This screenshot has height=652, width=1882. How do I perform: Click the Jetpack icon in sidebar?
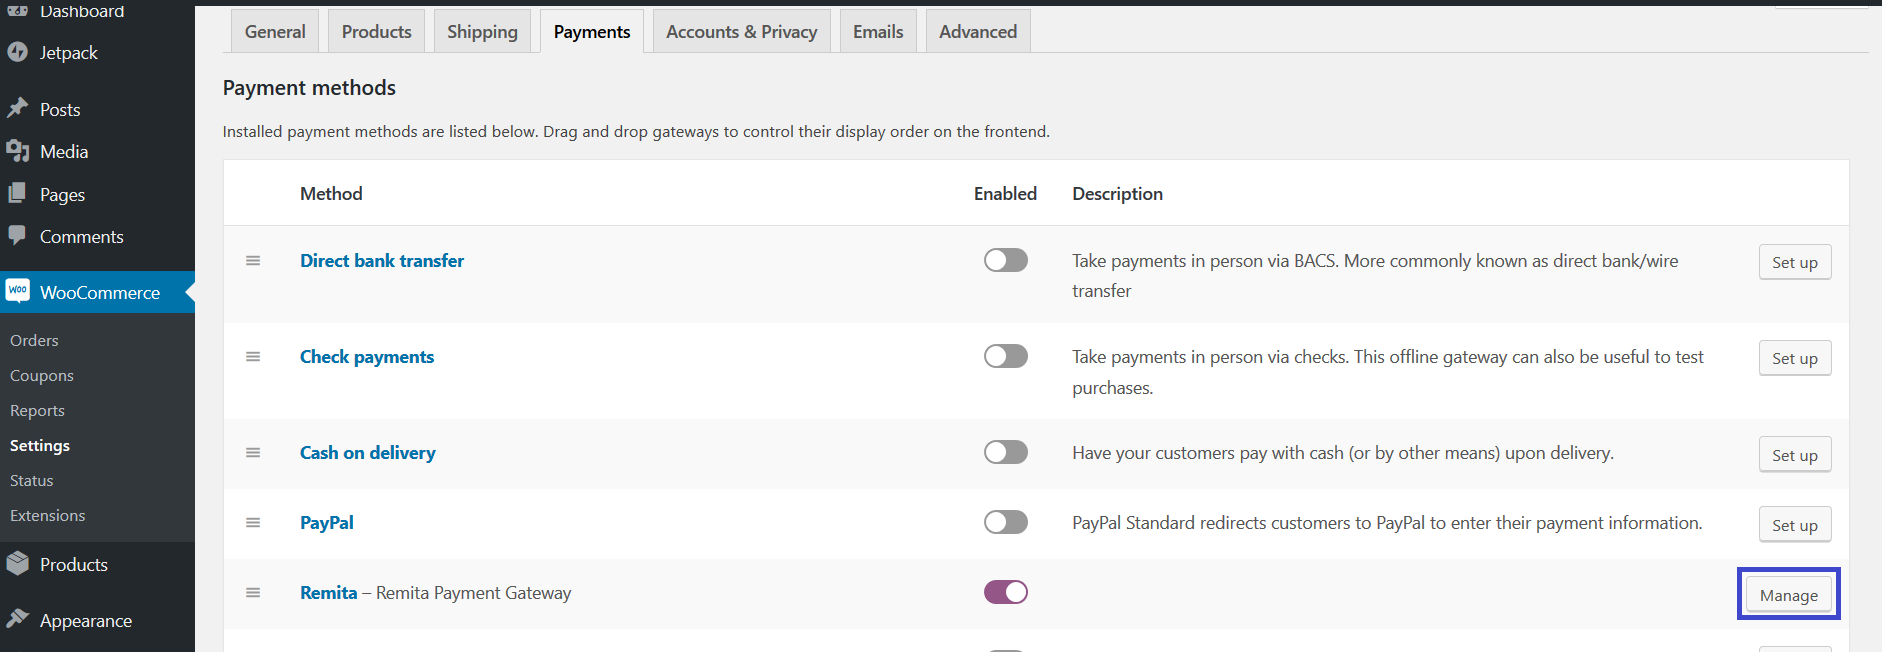[17, 52]
